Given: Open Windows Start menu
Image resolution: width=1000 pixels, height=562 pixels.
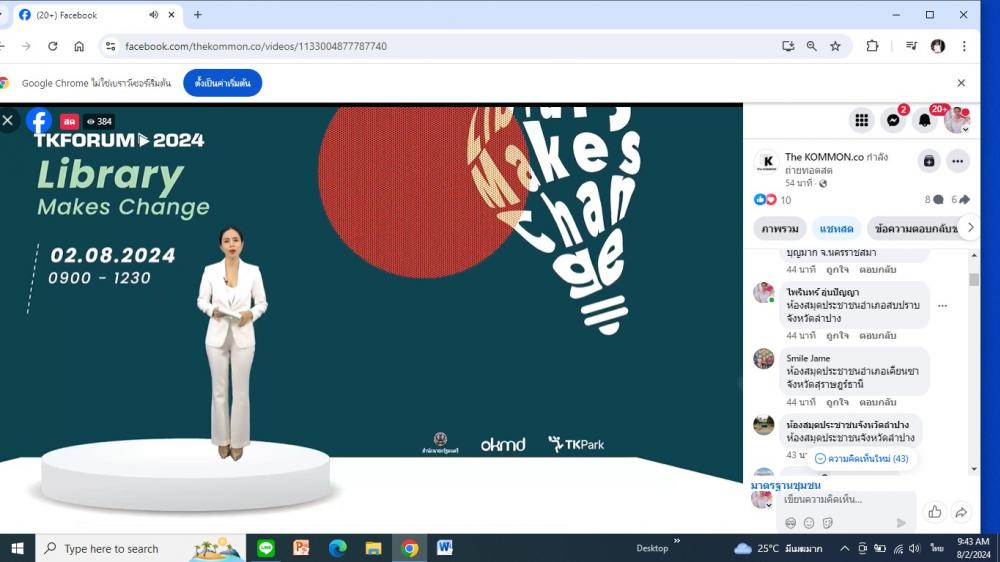Looking at the screenshot, I should point(17,549).
